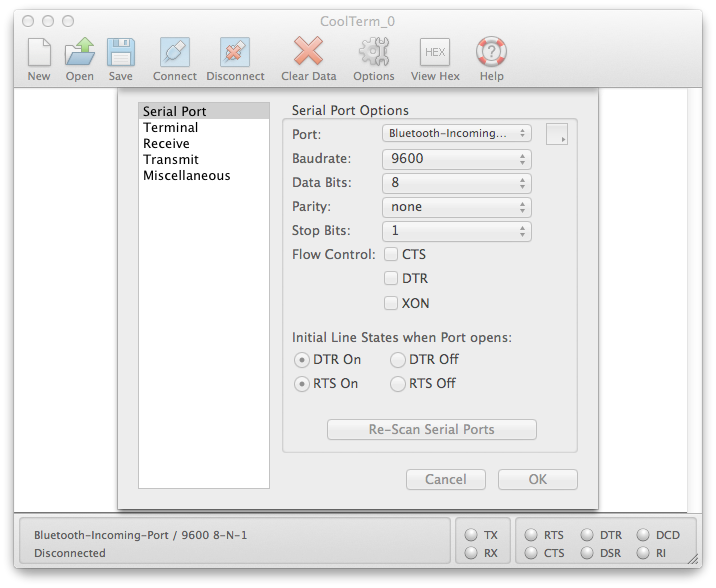Open the Parity dropdown
The height and width of the screenshot is (588, 716).
click(x=456, y=207)
